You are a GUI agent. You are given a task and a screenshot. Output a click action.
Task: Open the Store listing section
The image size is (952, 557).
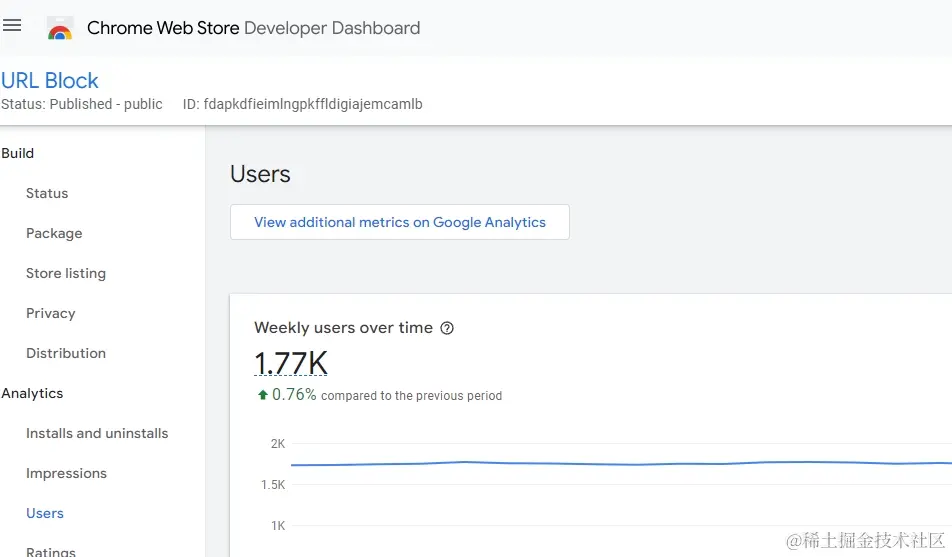[x=66, y=273]
